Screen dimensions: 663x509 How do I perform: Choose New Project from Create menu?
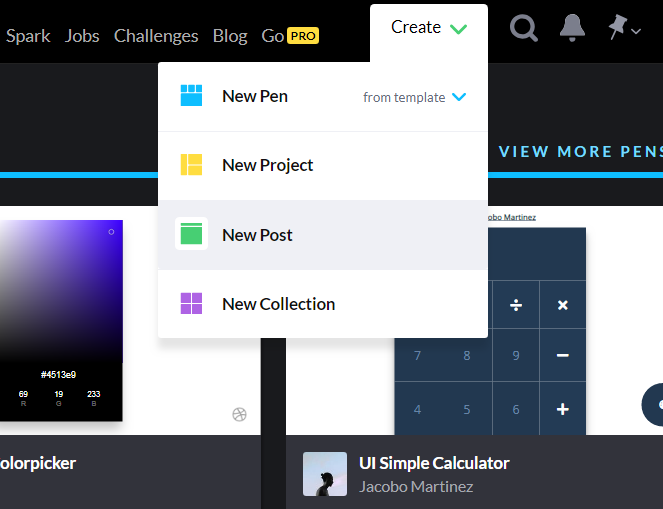tap(323, 165)
